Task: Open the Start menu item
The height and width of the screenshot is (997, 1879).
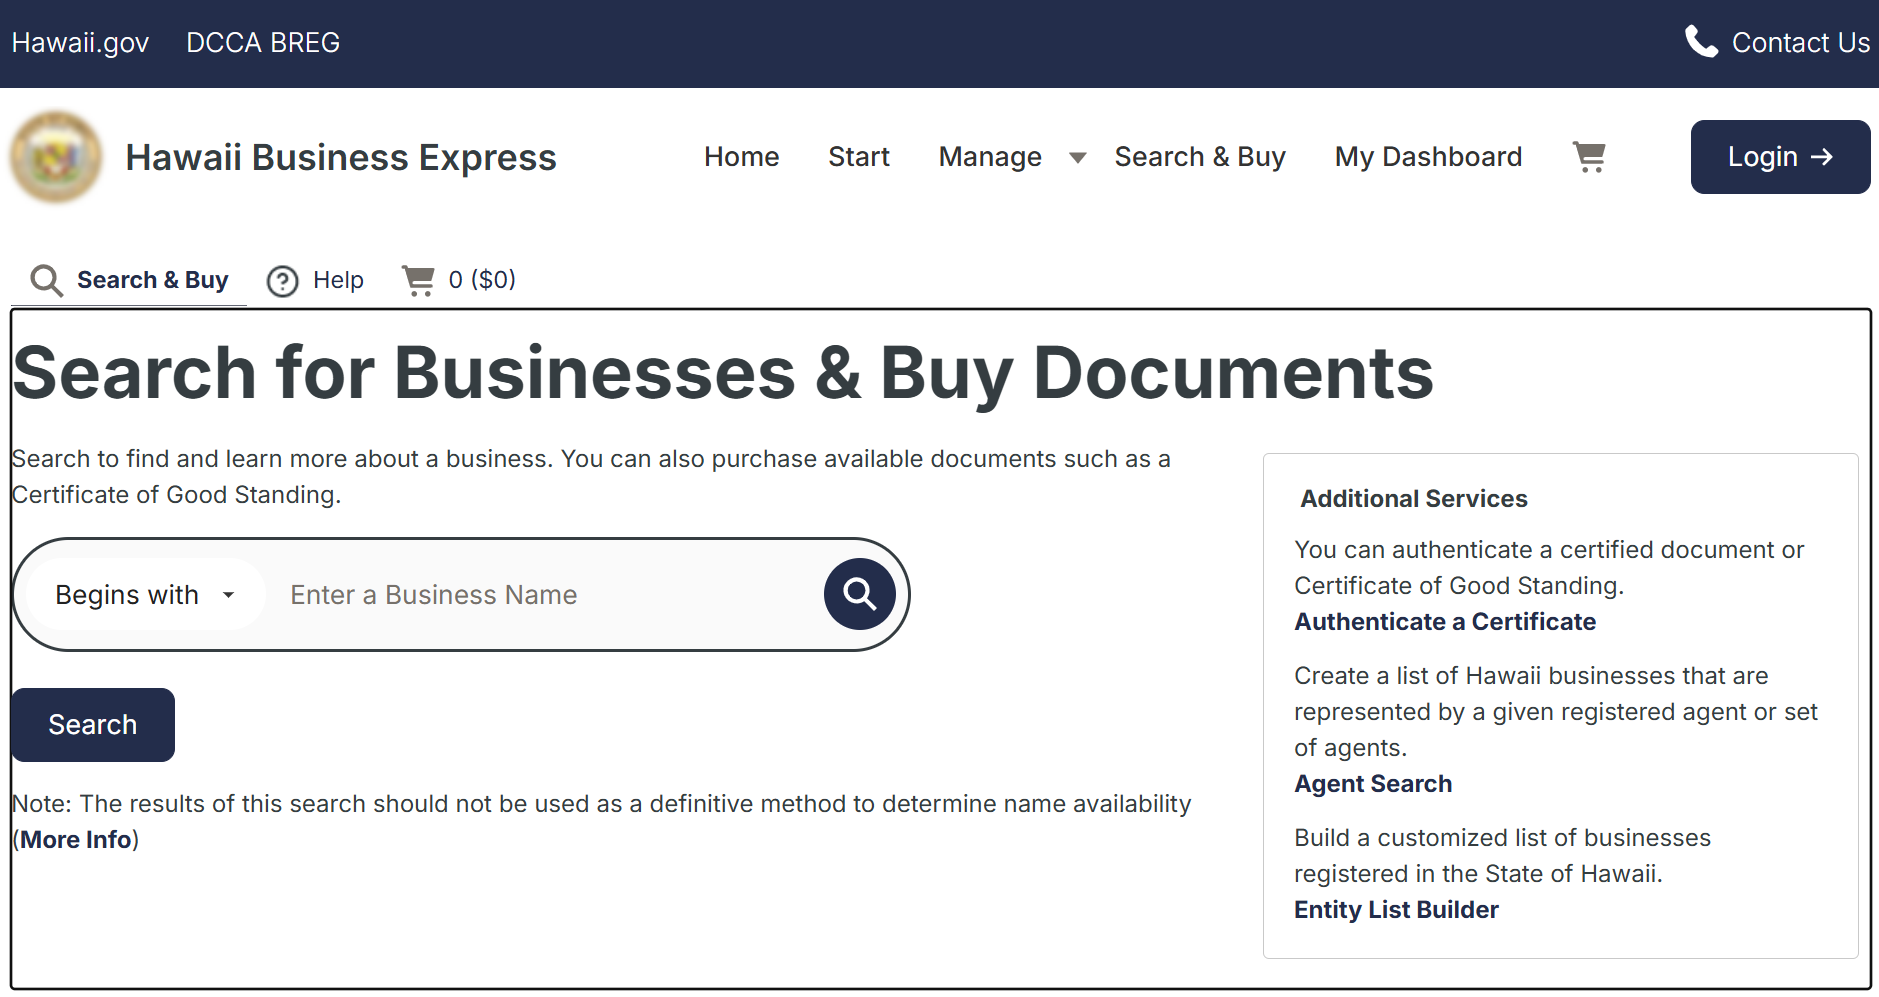Action: tap(859, 157)
